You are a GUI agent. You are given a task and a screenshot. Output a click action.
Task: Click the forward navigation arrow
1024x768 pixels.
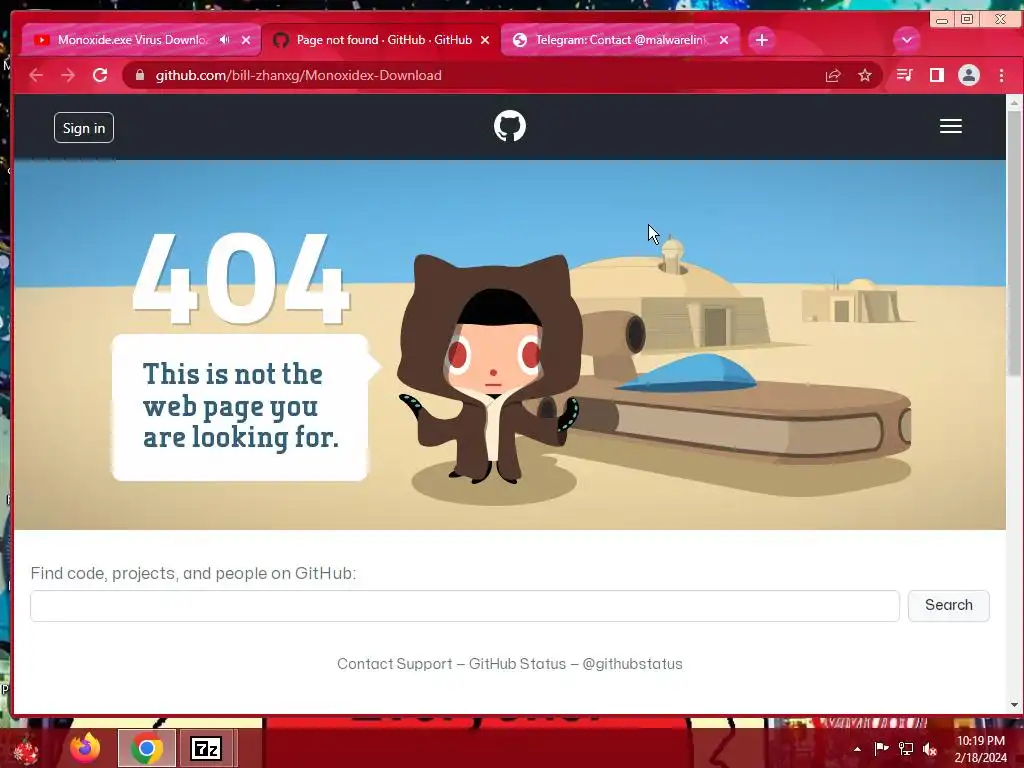point(68,76)
